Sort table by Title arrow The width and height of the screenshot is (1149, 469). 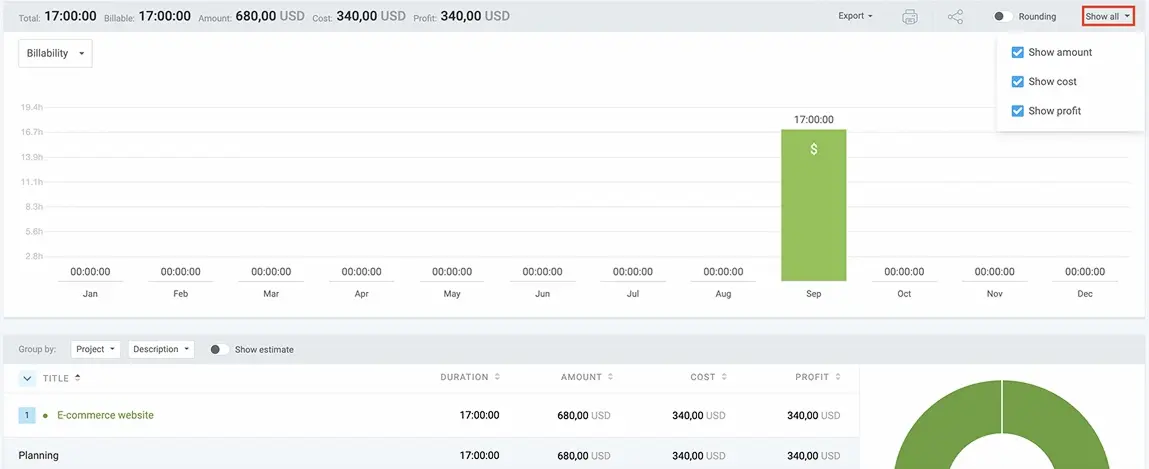78,378
